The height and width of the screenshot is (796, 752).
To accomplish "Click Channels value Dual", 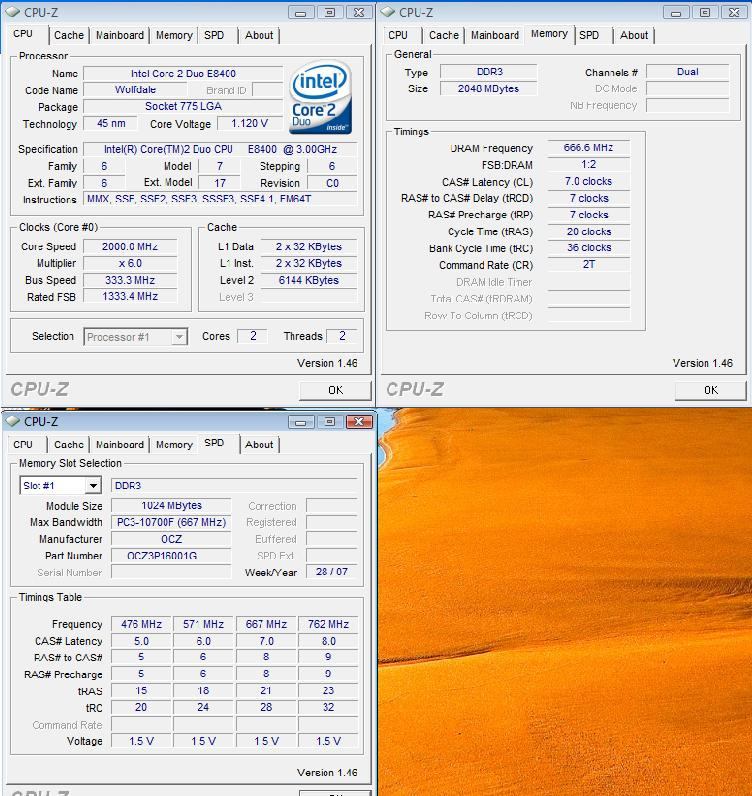I will click(688, 72).
